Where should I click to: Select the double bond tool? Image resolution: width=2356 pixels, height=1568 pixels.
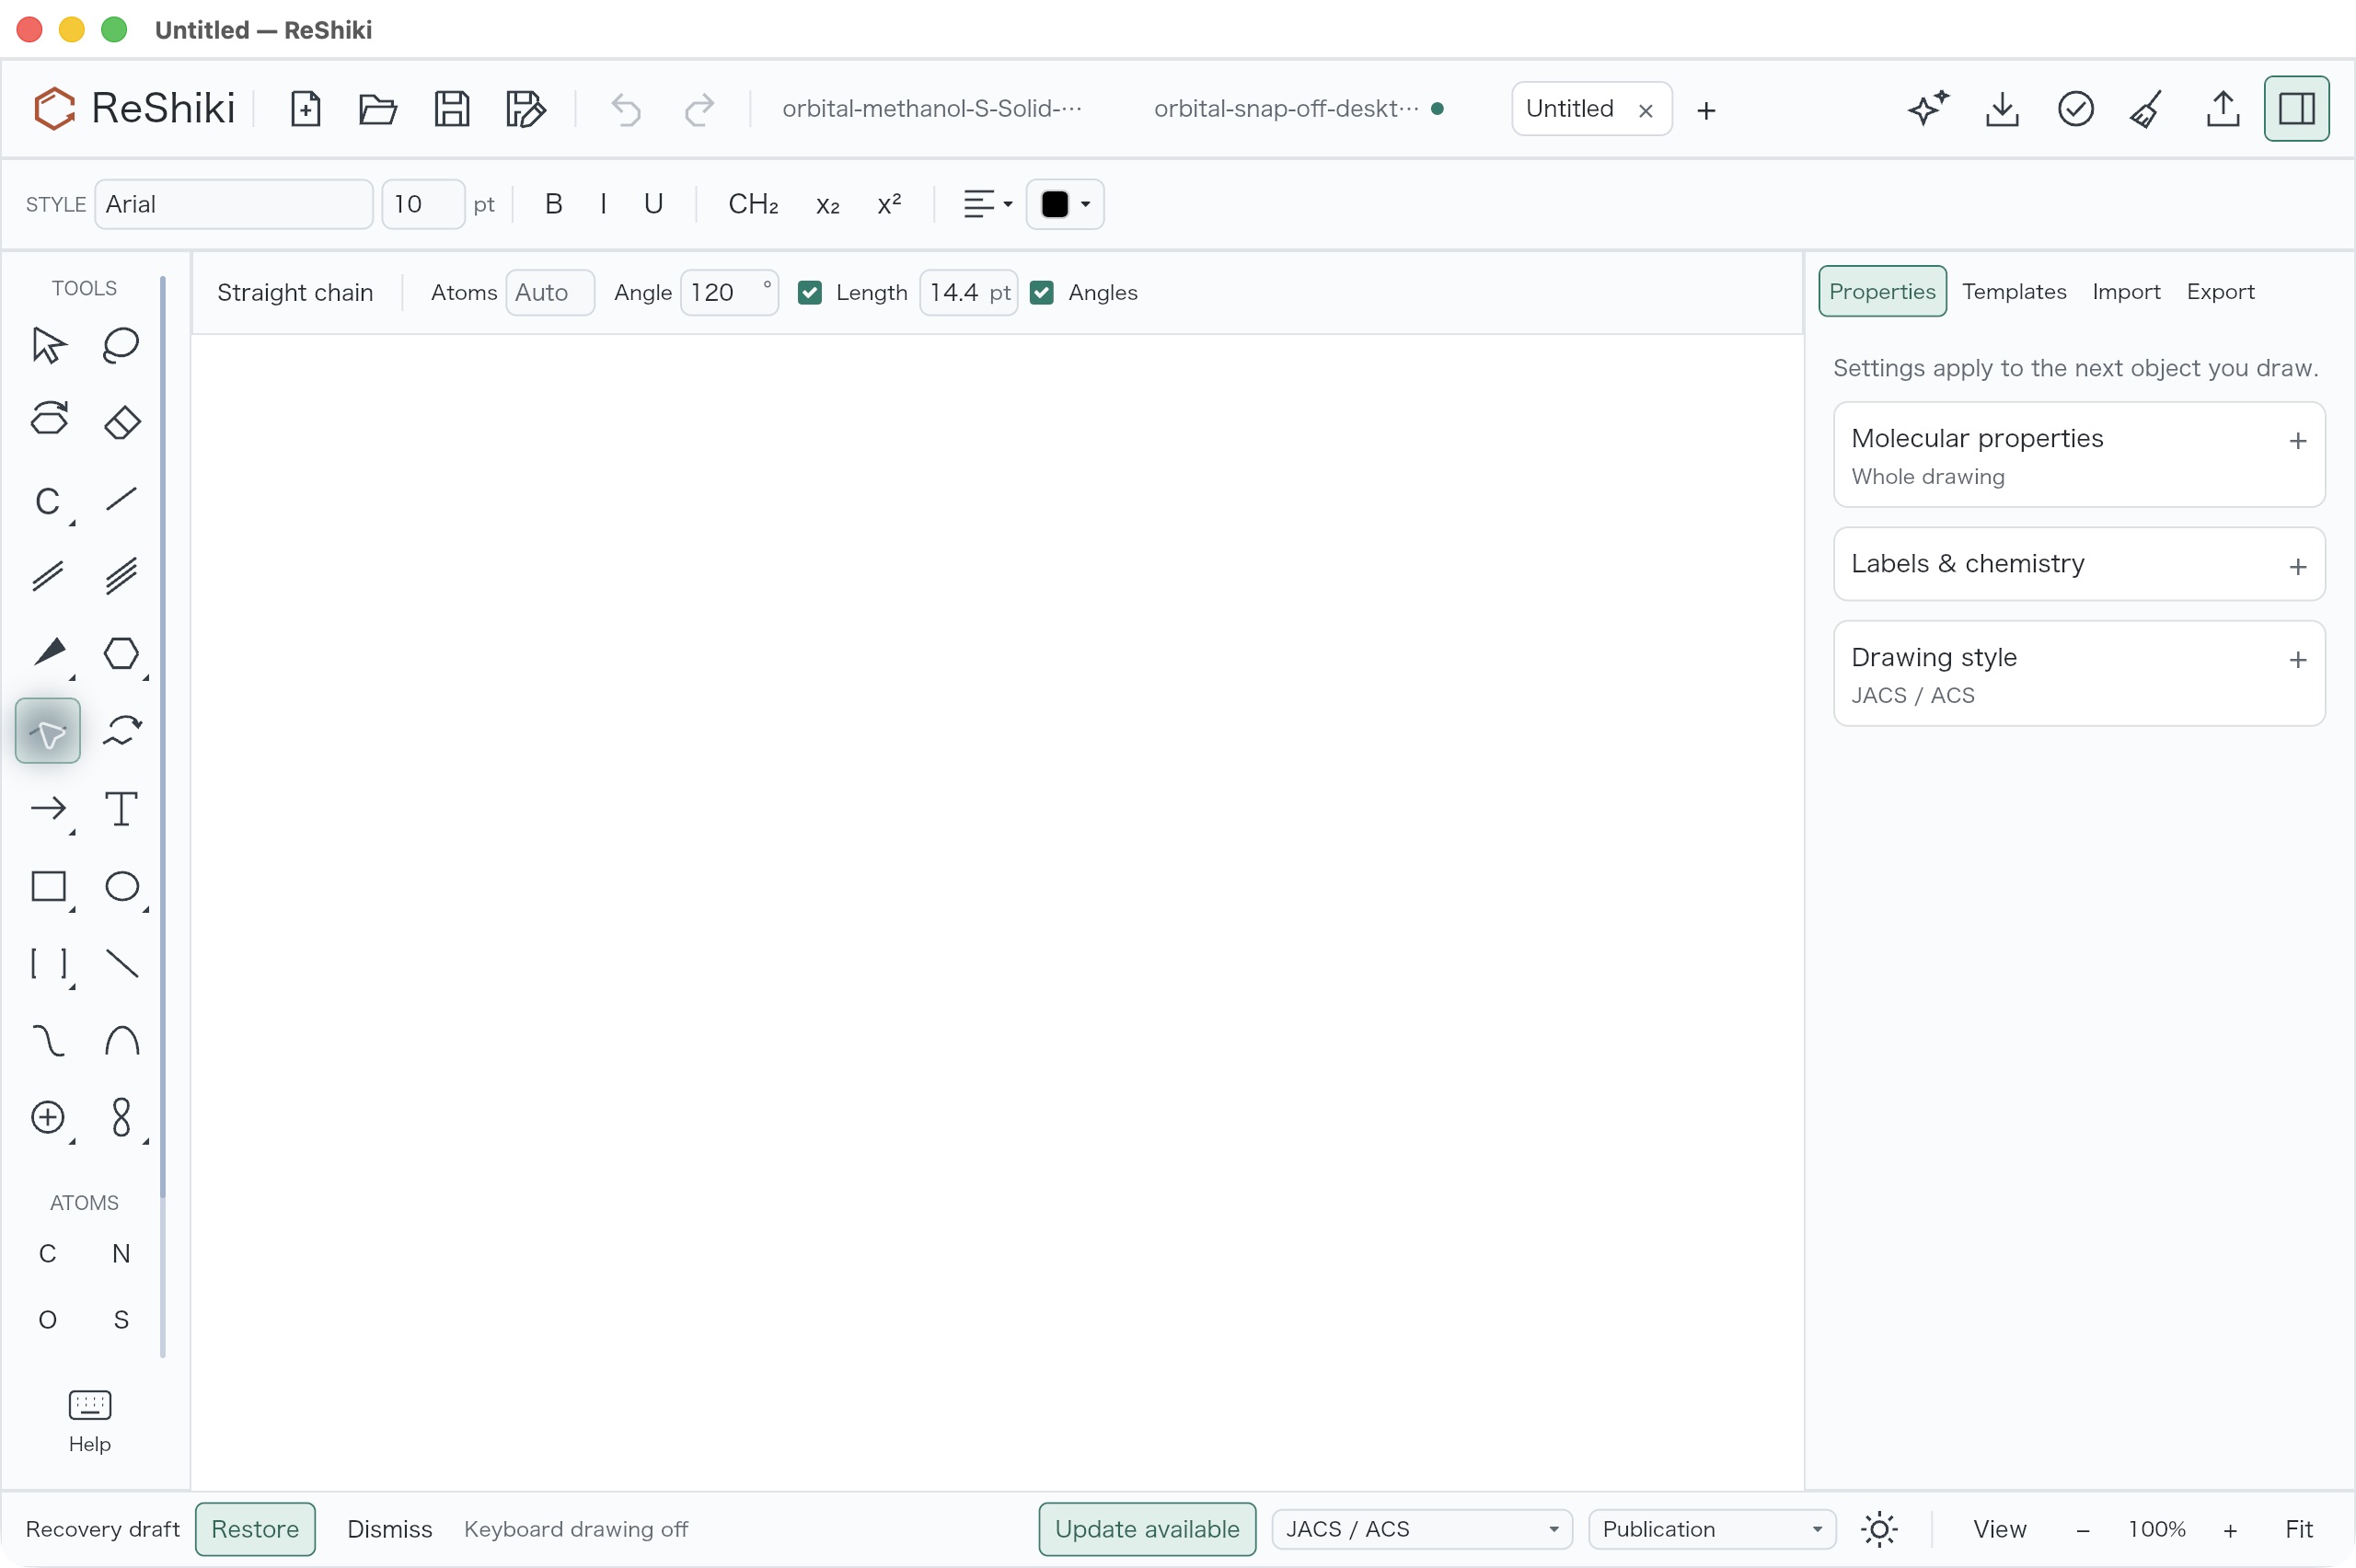click(x=48, y=576)
